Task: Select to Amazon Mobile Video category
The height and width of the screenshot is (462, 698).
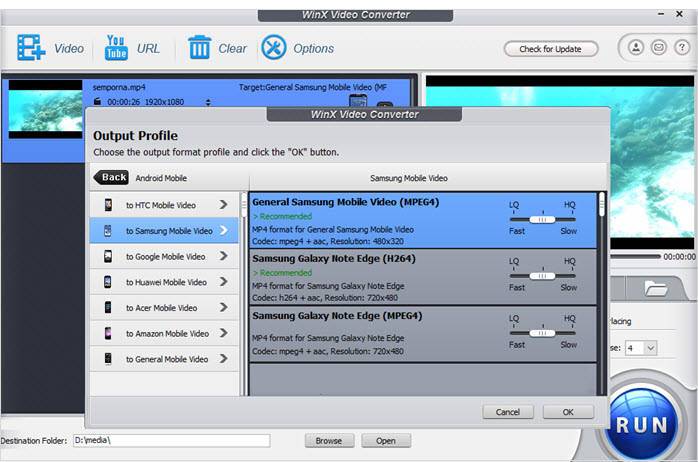Action: point(164,333)
